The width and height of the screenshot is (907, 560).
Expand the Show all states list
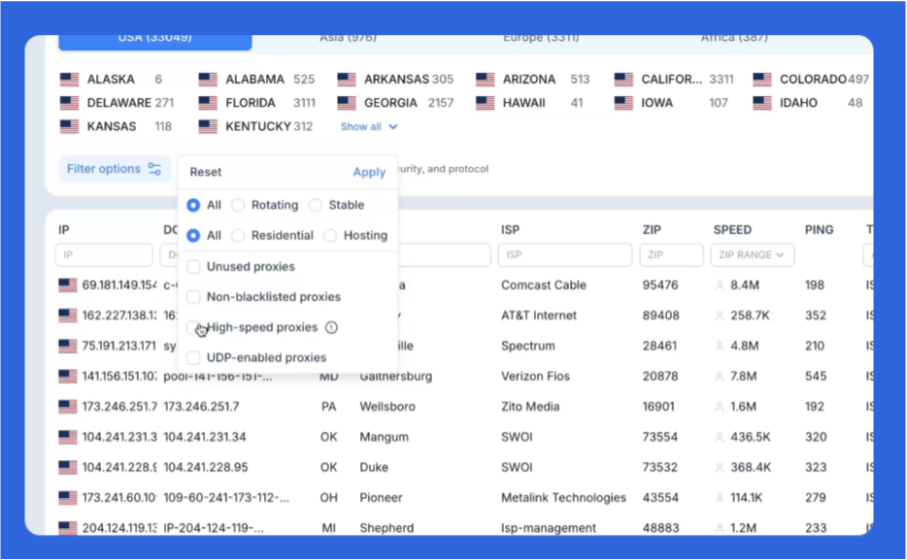tap(368, 127)
